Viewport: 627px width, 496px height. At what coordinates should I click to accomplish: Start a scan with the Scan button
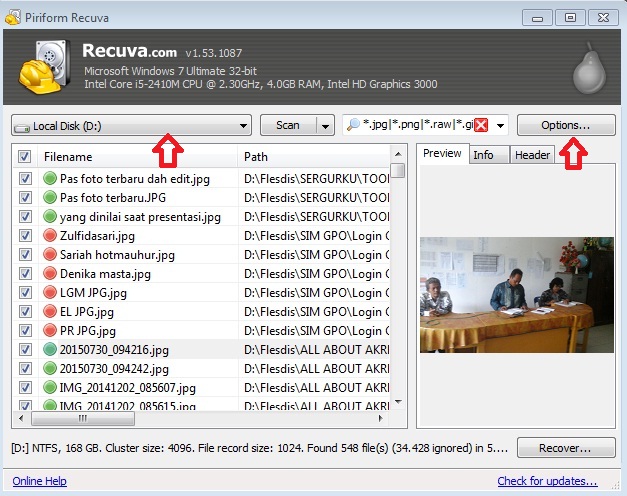click(288, 126)
